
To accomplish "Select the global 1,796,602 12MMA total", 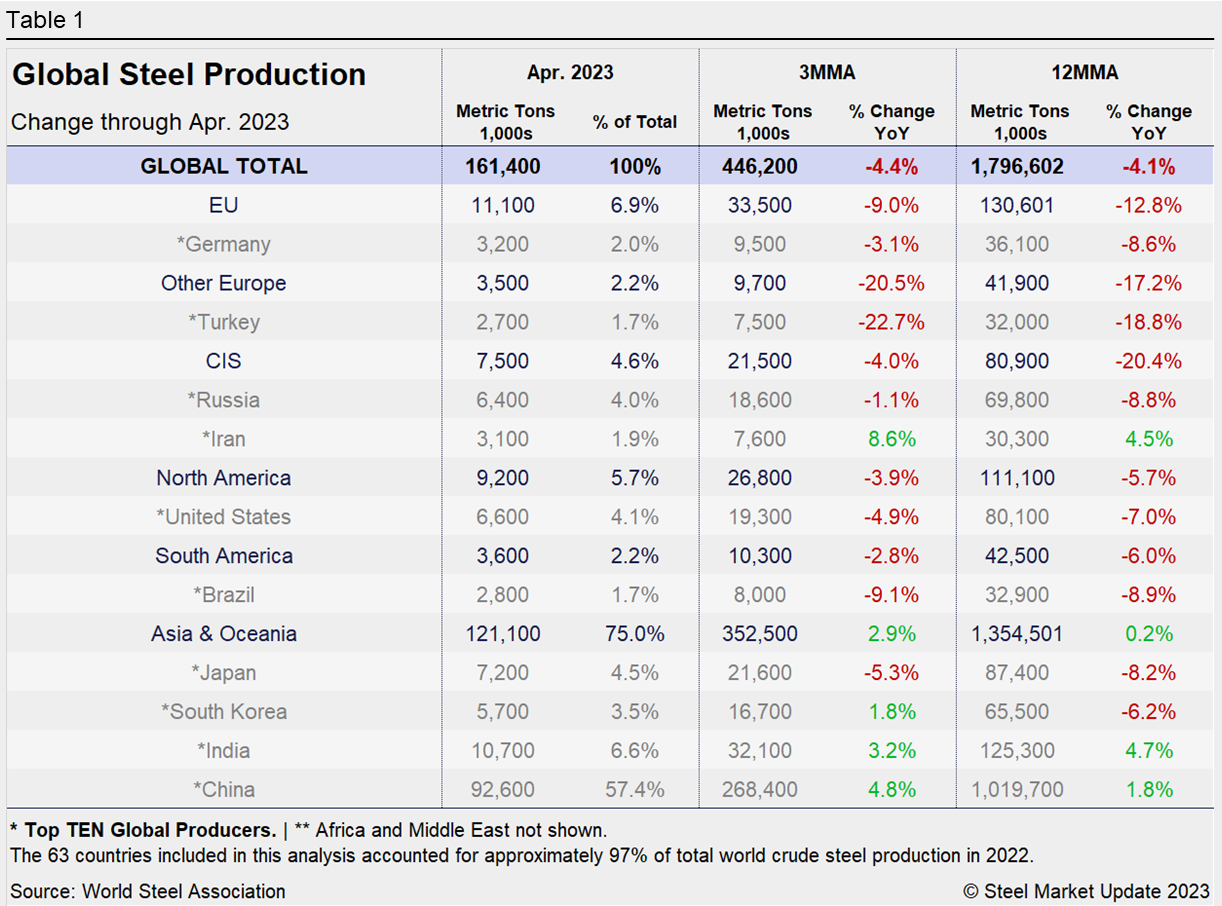I will click(x=1017, y=166).
